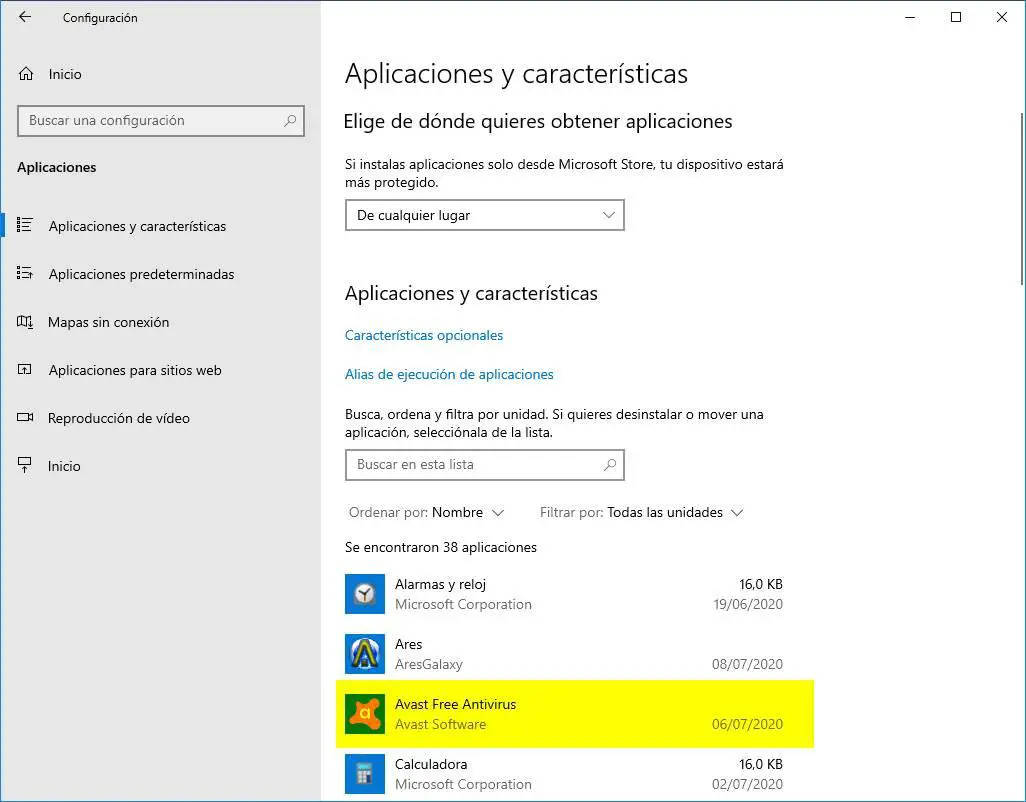This screenshot has width=1026, height=802.
Task: Go back with the arrow icon
Action: coord(25,17)
